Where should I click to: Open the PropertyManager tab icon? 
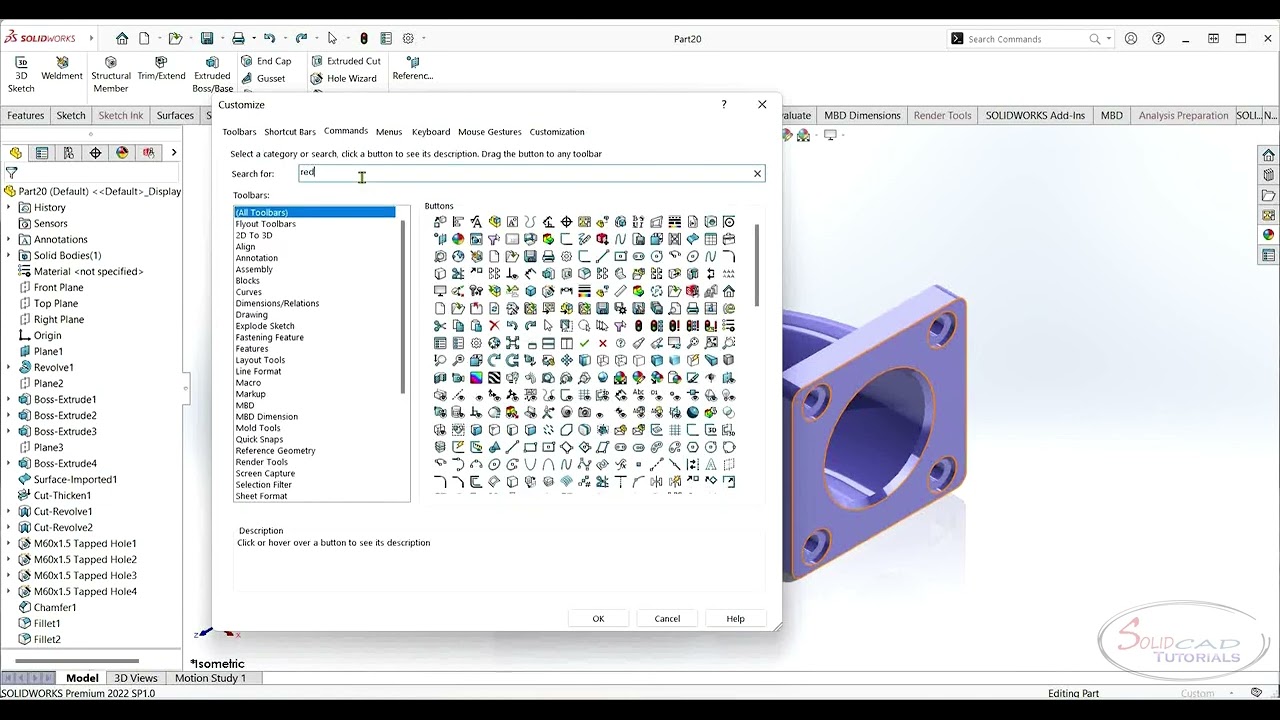pyautogui.click(x=42, y=153)
